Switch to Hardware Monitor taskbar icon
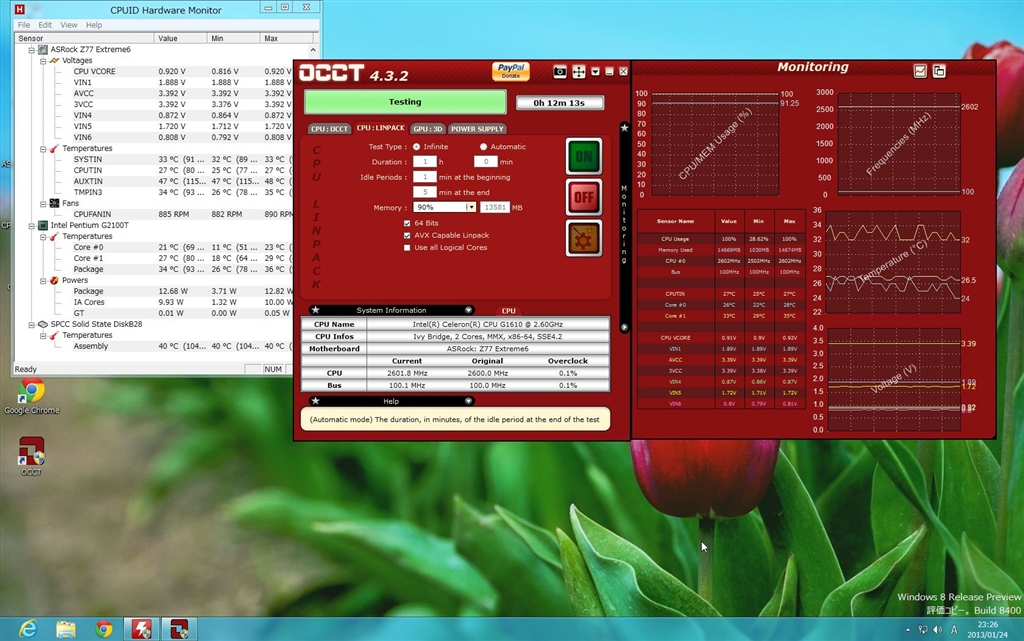The height and width of the screenshot is (641, 1024). coord(141,629)
